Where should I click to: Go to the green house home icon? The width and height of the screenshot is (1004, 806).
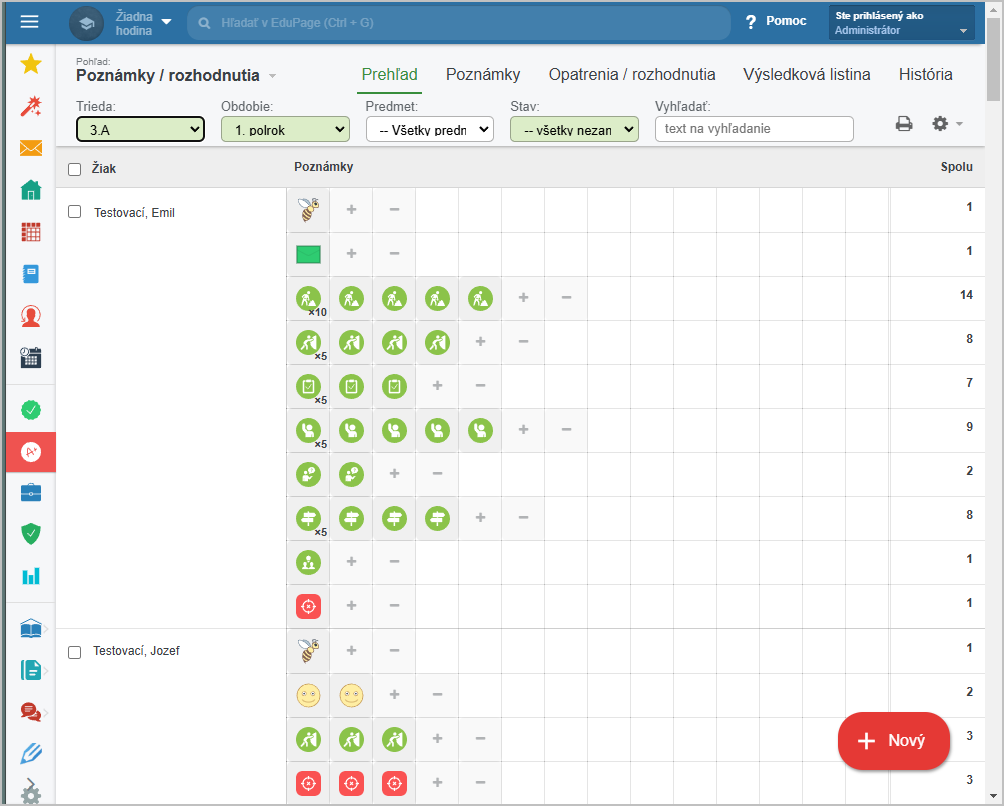pyautogui.click(x=31, y=190)
